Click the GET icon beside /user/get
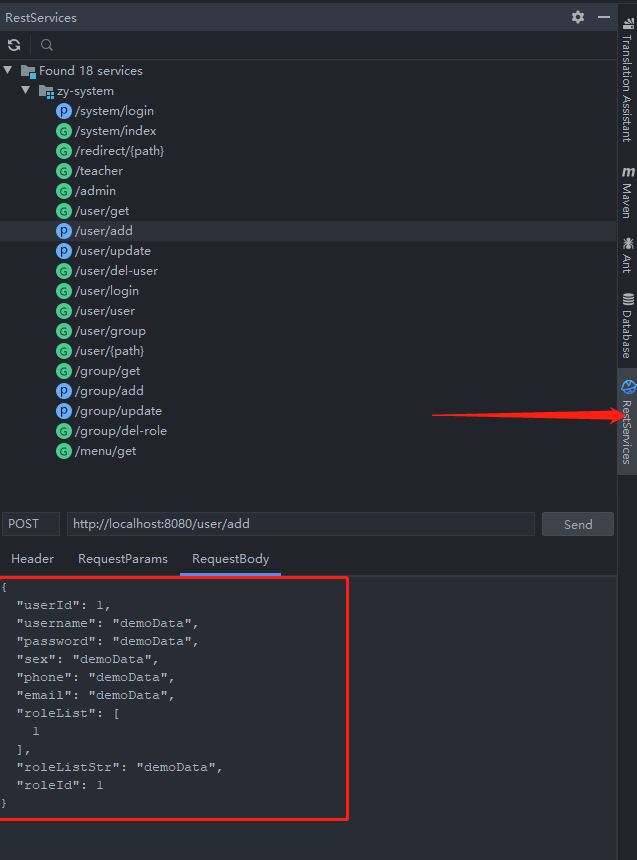This screenshot has height=860, width=637. coord(64,211)
